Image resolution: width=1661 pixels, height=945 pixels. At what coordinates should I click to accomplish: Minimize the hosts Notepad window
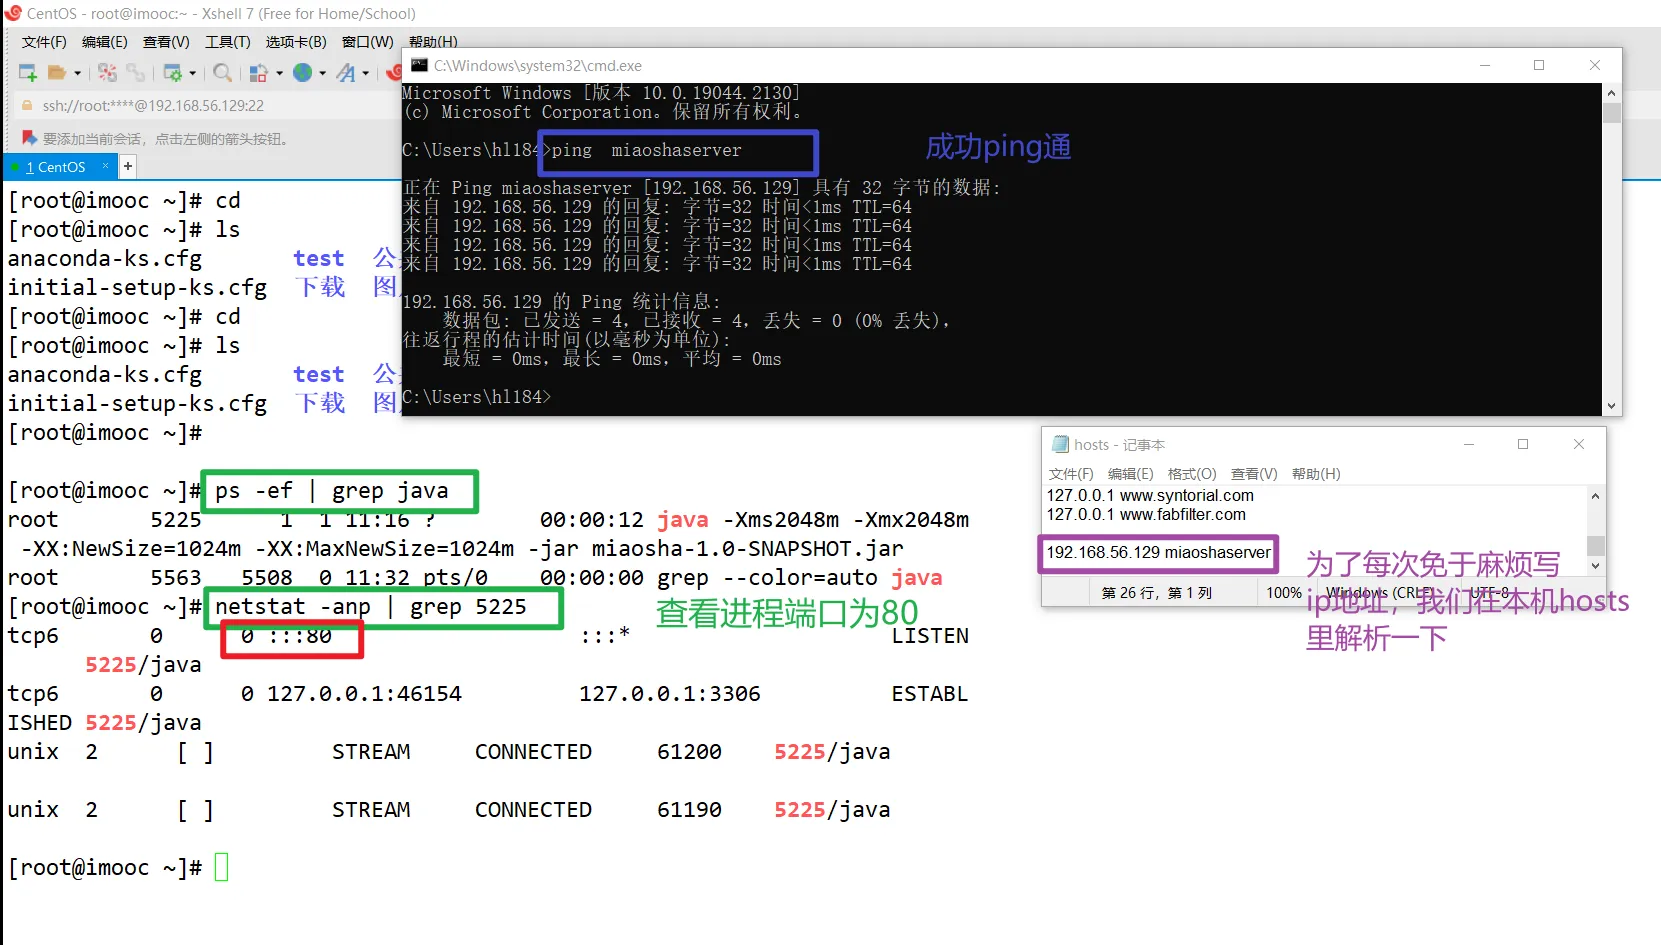1469,444
